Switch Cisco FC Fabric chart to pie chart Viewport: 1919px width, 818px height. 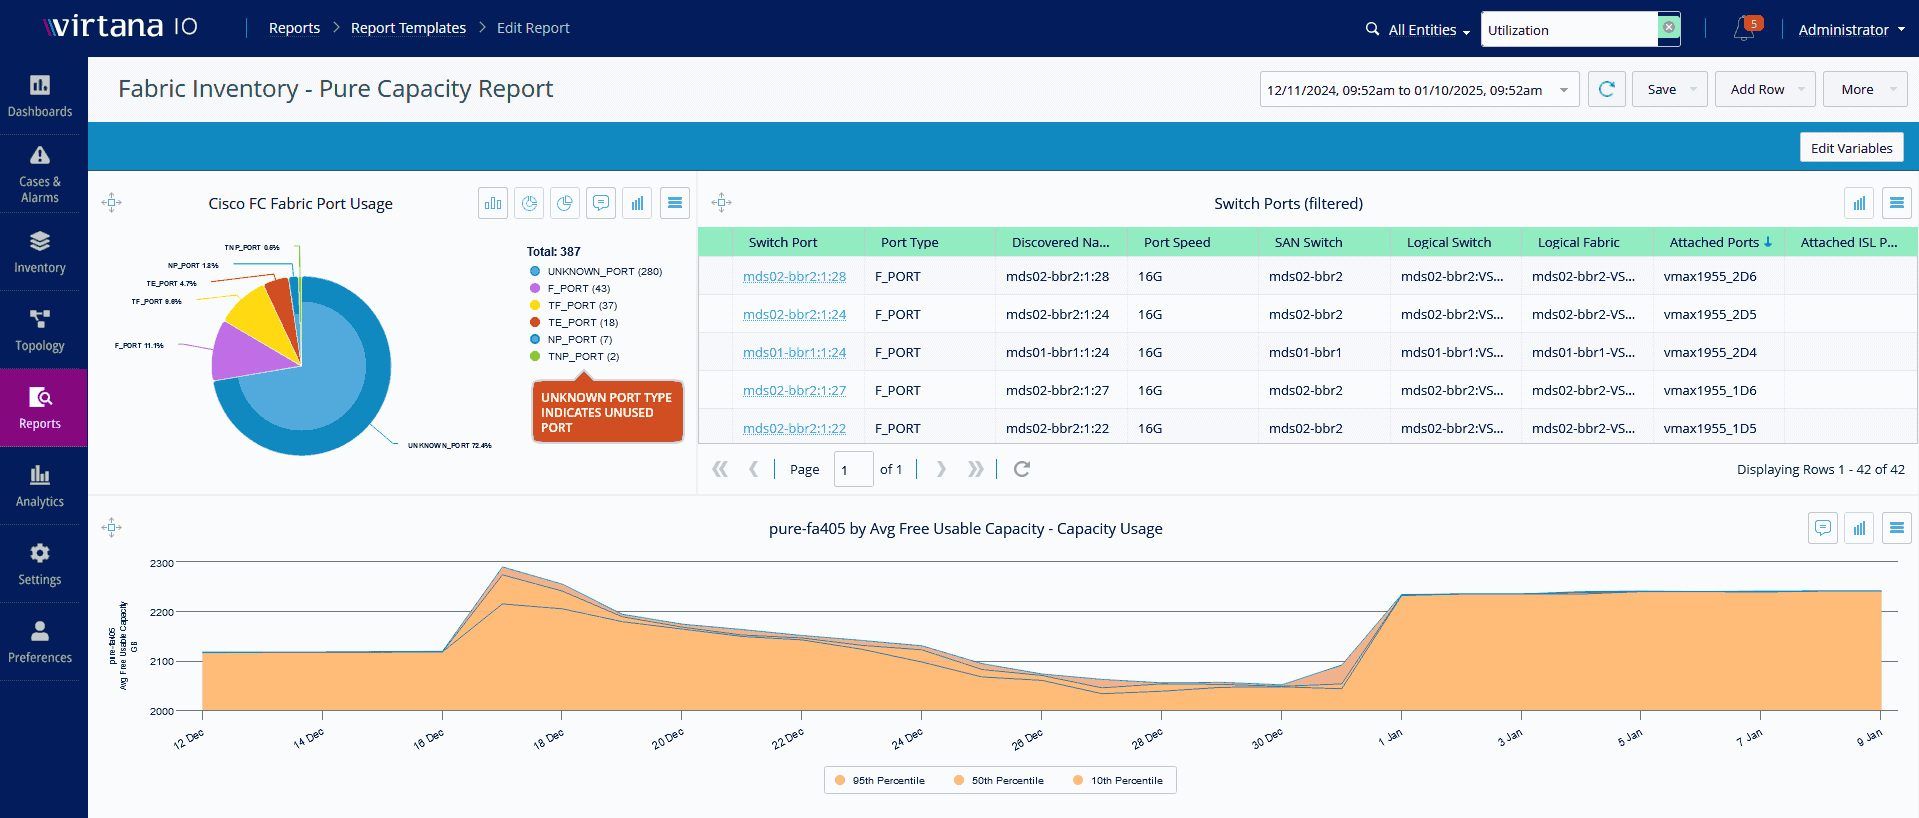point(565,203)
